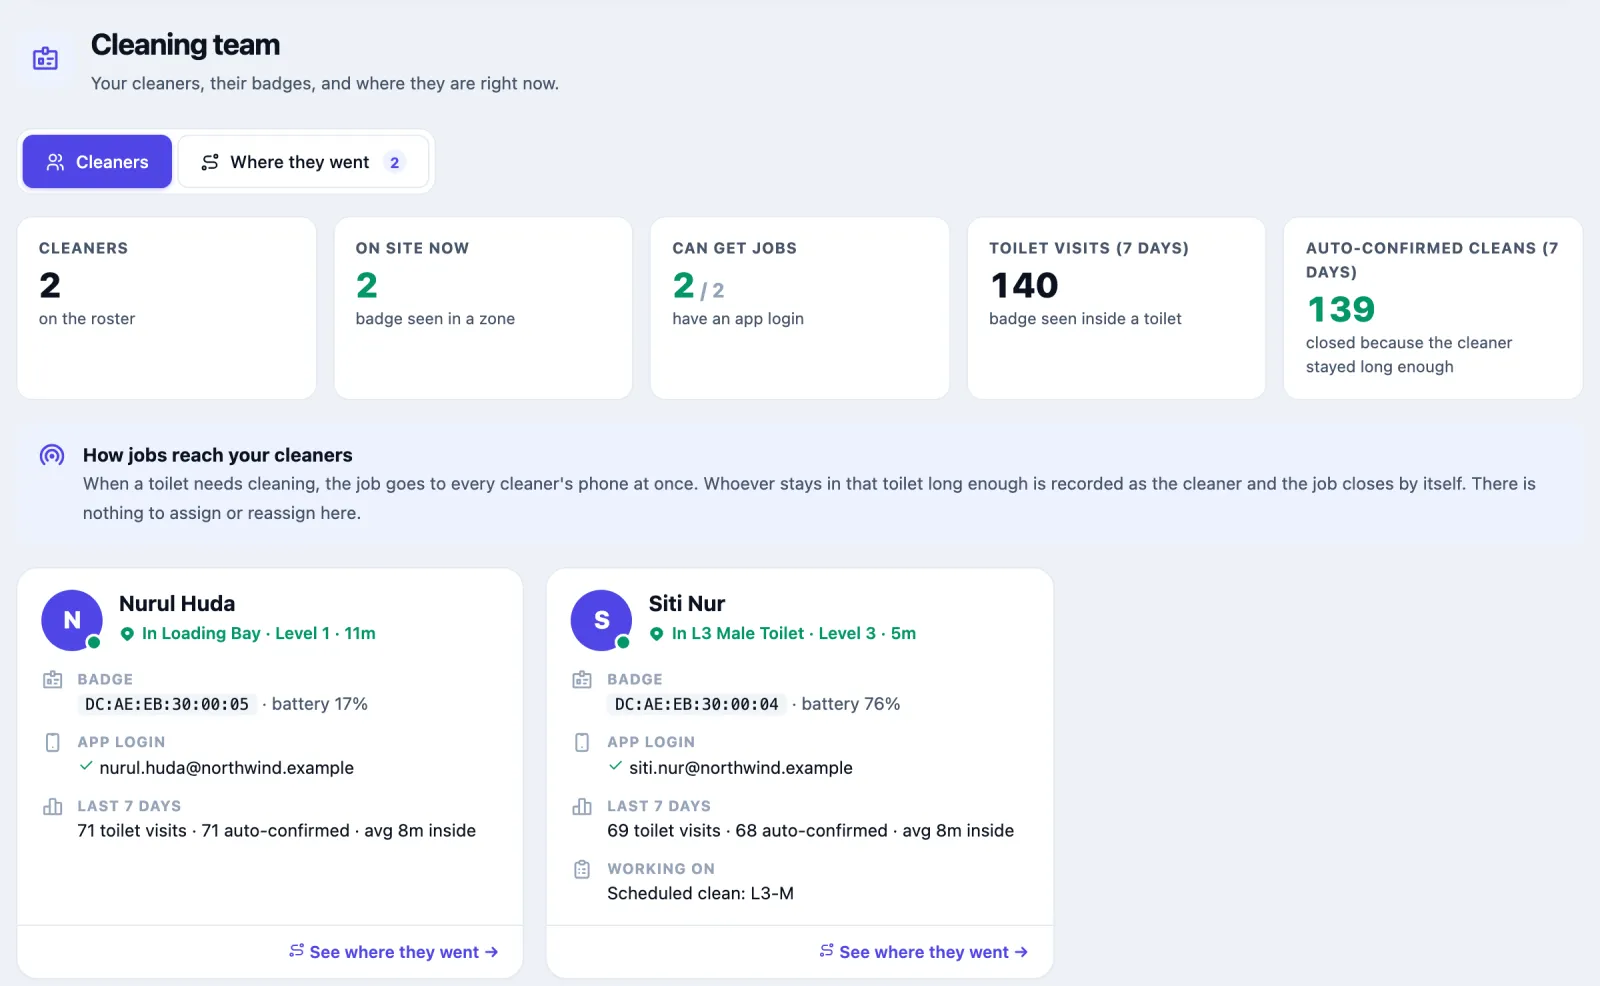Screen dimensions: 1600x986
Task: Click badge ID DC:AE:EB:30:00:04
Action: tap(696, 705)
